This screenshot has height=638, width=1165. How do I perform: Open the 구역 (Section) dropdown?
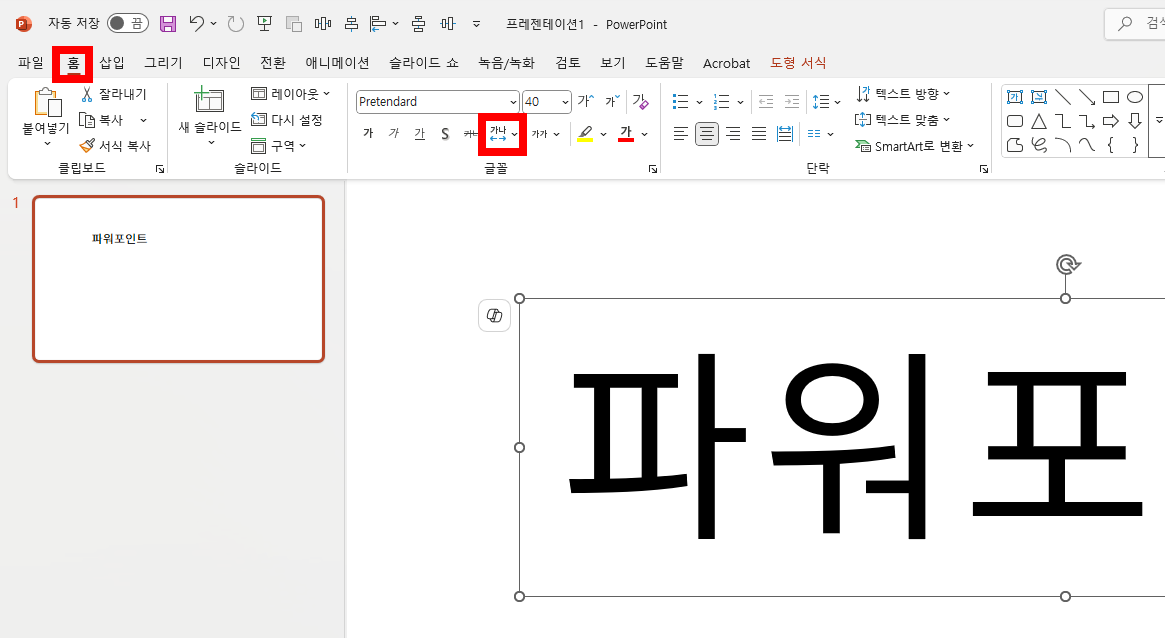(x=279, y=146)
